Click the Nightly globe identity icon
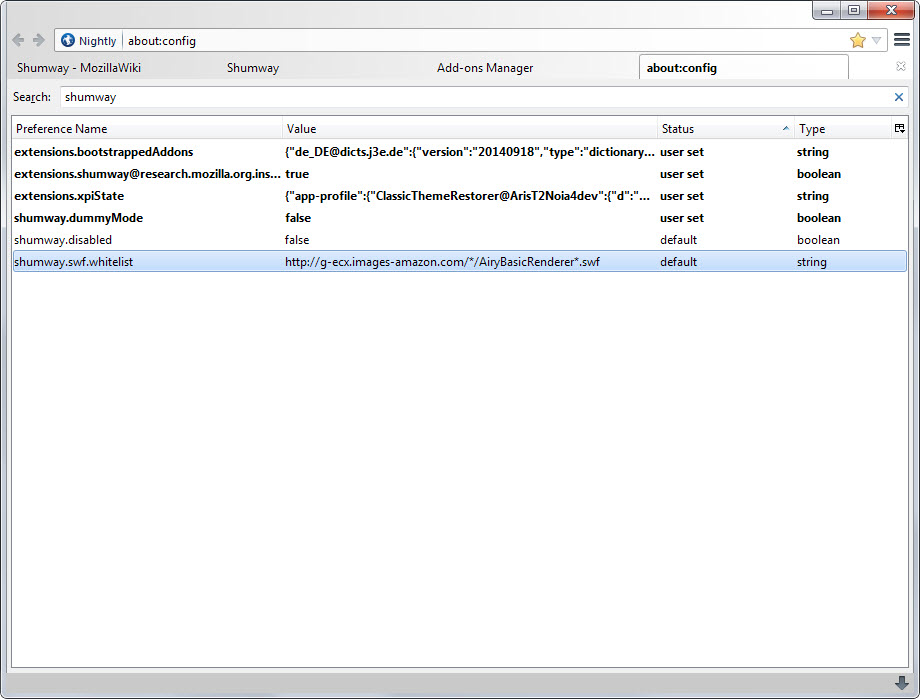This screenshot has height=699, width=920. 68,40
